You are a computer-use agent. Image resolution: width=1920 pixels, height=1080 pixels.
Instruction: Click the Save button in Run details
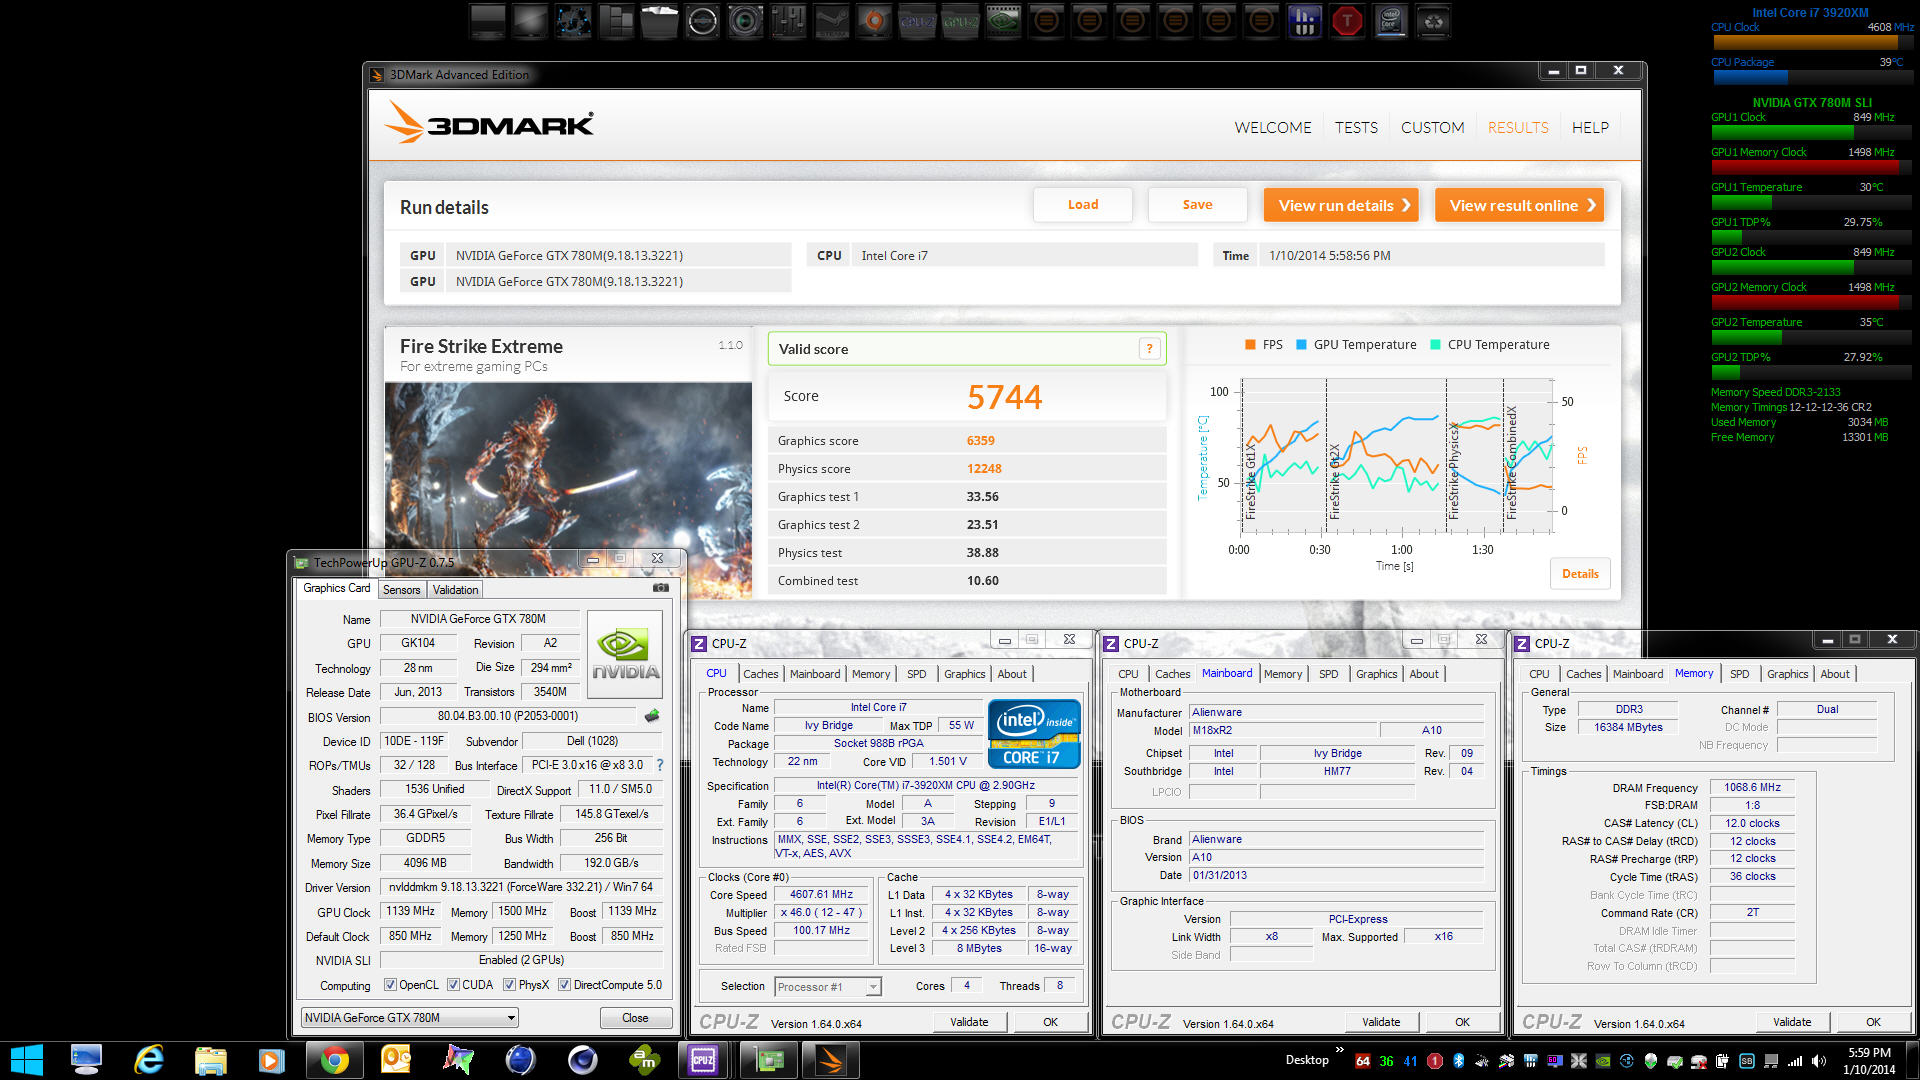click(1197, 205)
